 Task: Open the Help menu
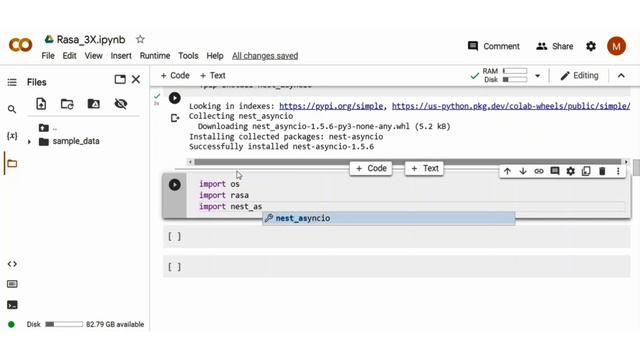coord(215,56)
